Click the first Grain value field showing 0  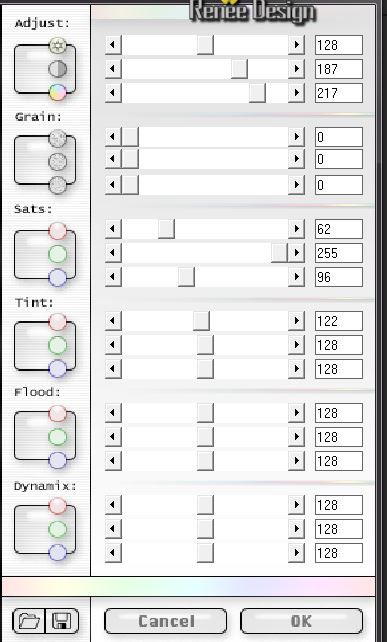point(339,137)
